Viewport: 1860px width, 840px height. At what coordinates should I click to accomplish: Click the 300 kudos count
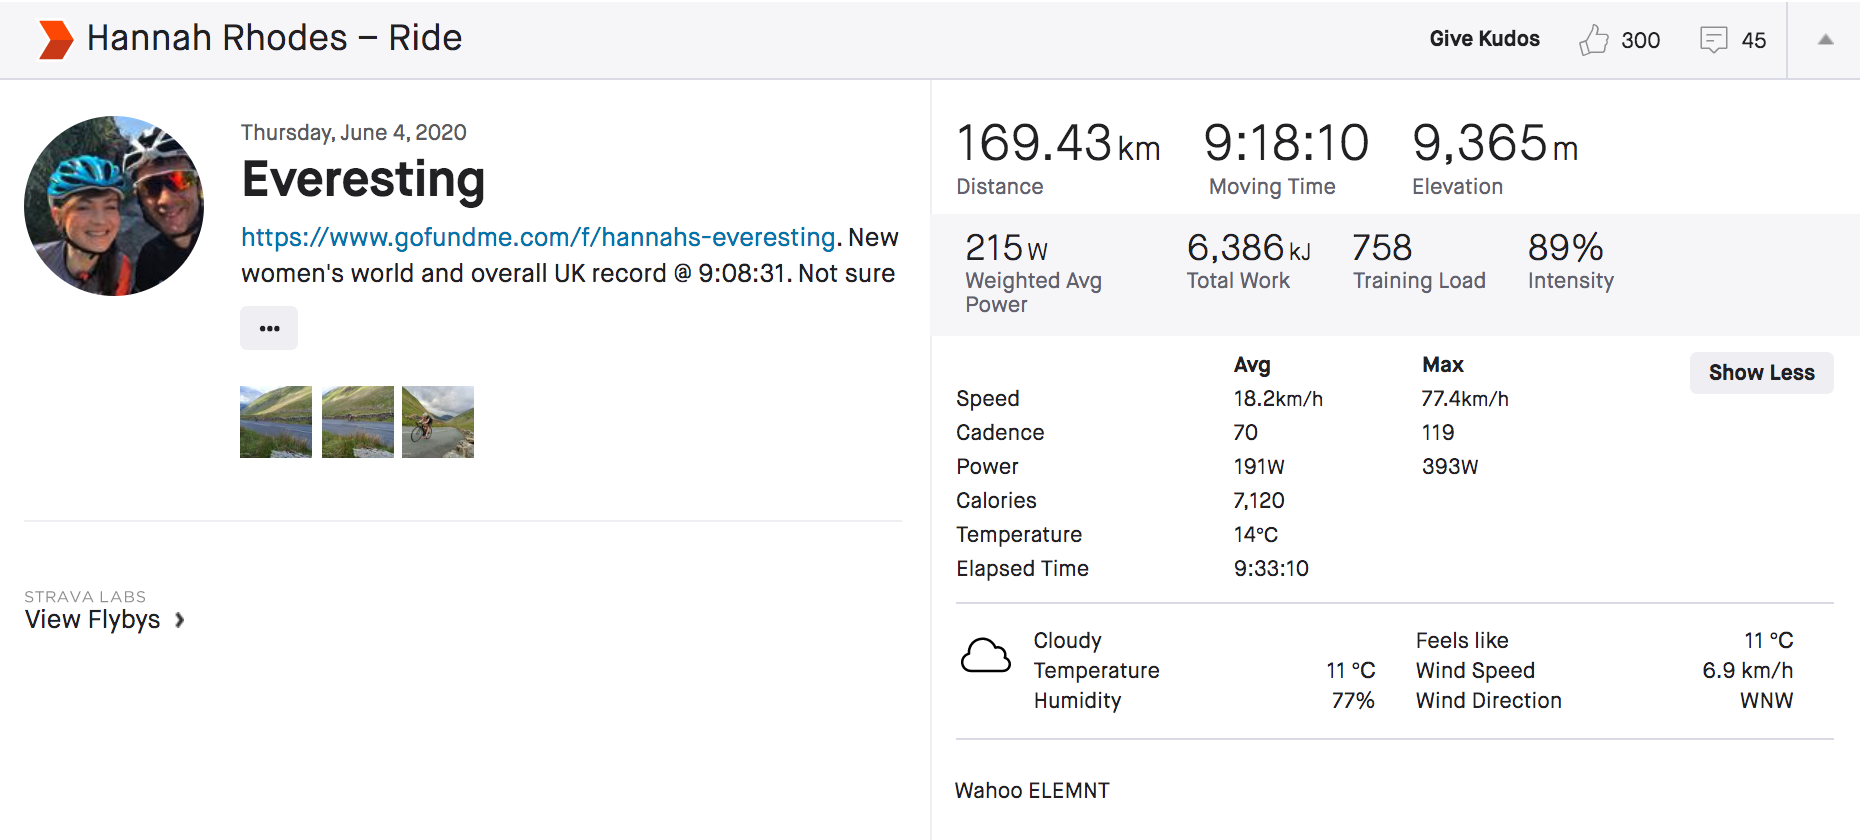tap(1640, 40)
